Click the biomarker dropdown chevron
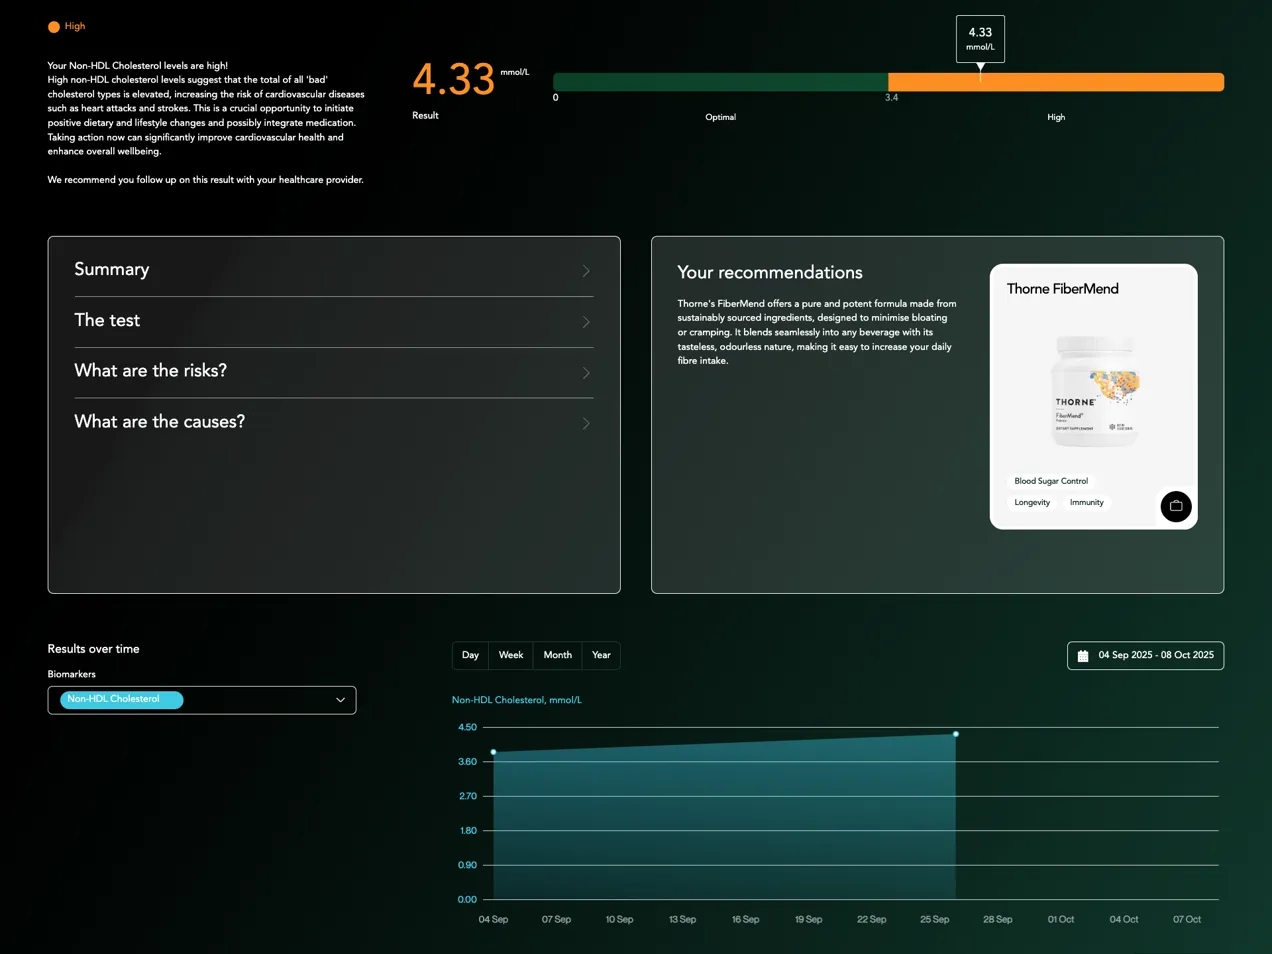 tap(340, 700)
